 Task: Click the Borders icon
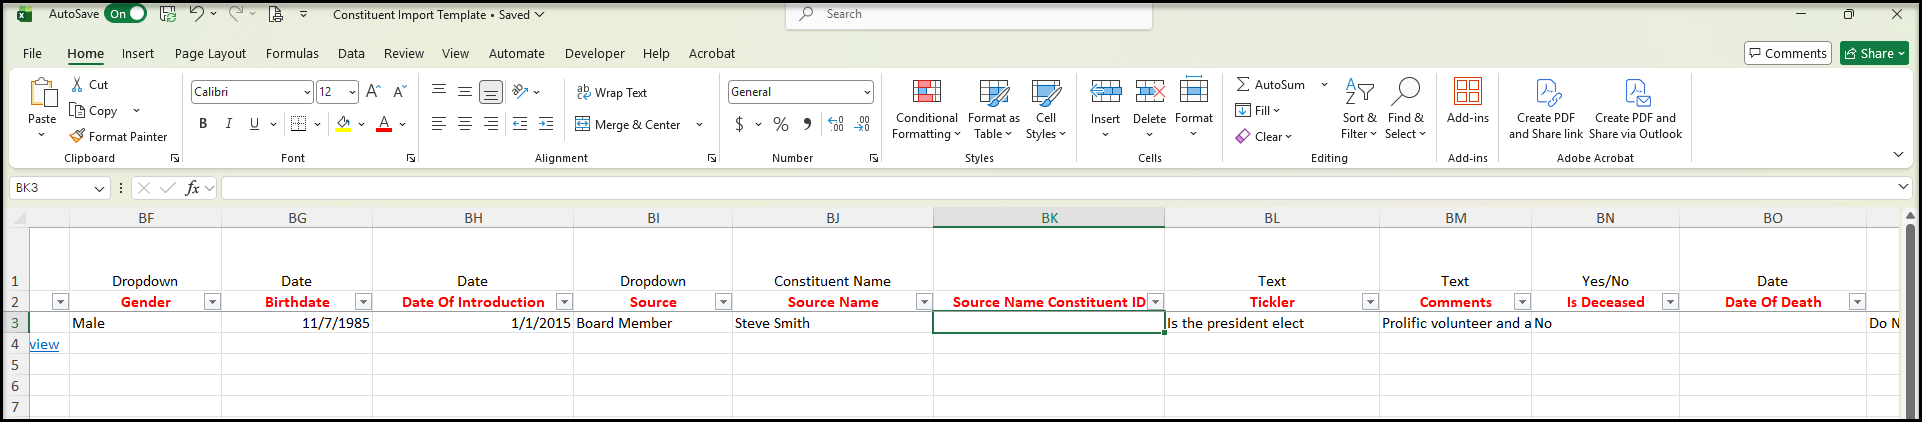pos(298,124)
